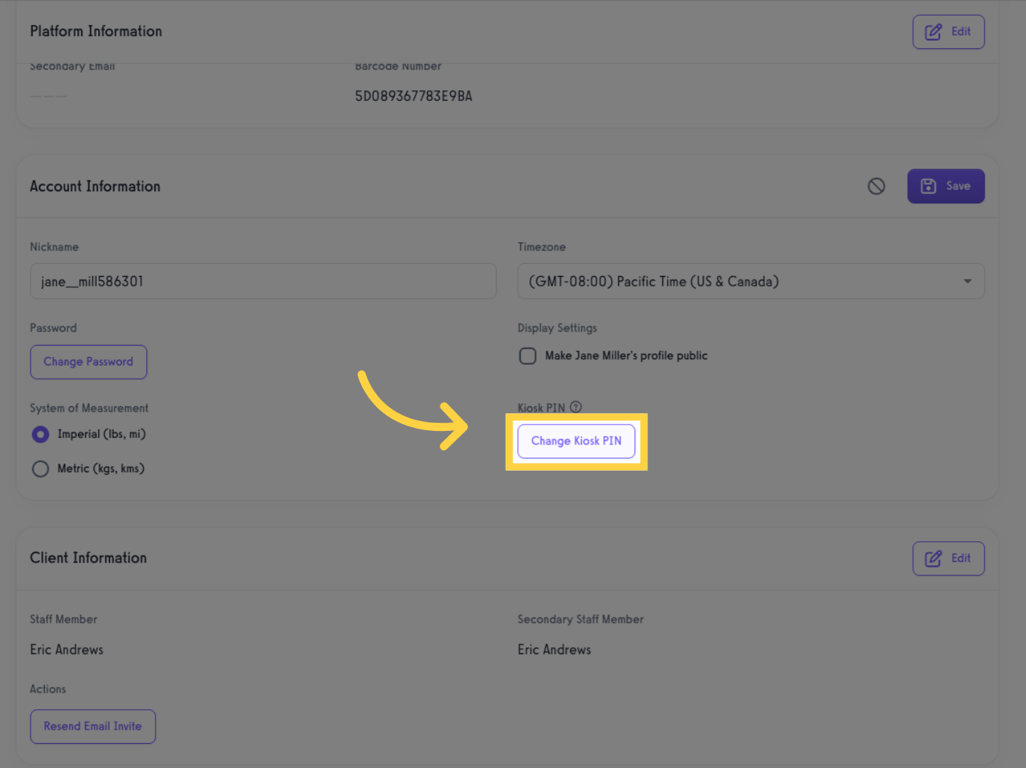Click the Nickname input field
The width and height of the screenshot is (1026, 768).
(263, 282)
